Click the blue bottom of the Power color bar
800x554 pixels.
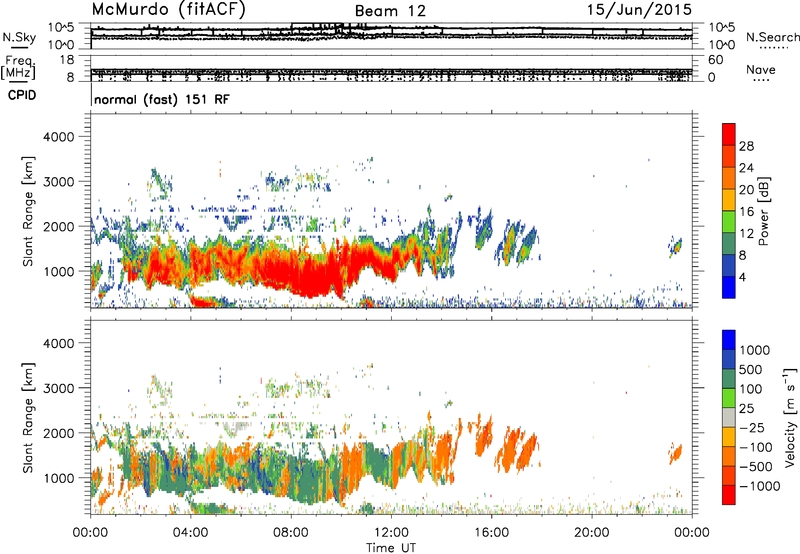tap(729, 287)
